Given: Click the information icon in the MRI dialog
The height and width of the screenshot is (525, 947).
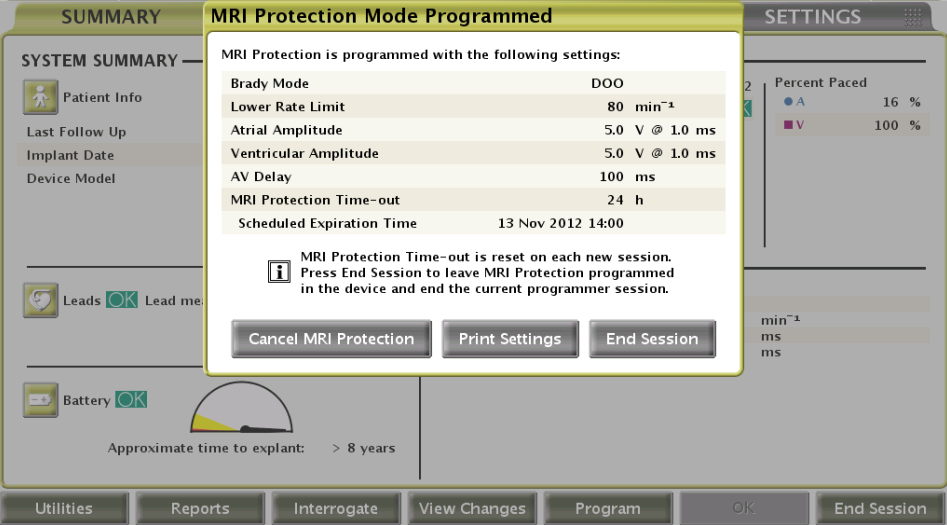Looking at the screenshot, I should 281,272.
